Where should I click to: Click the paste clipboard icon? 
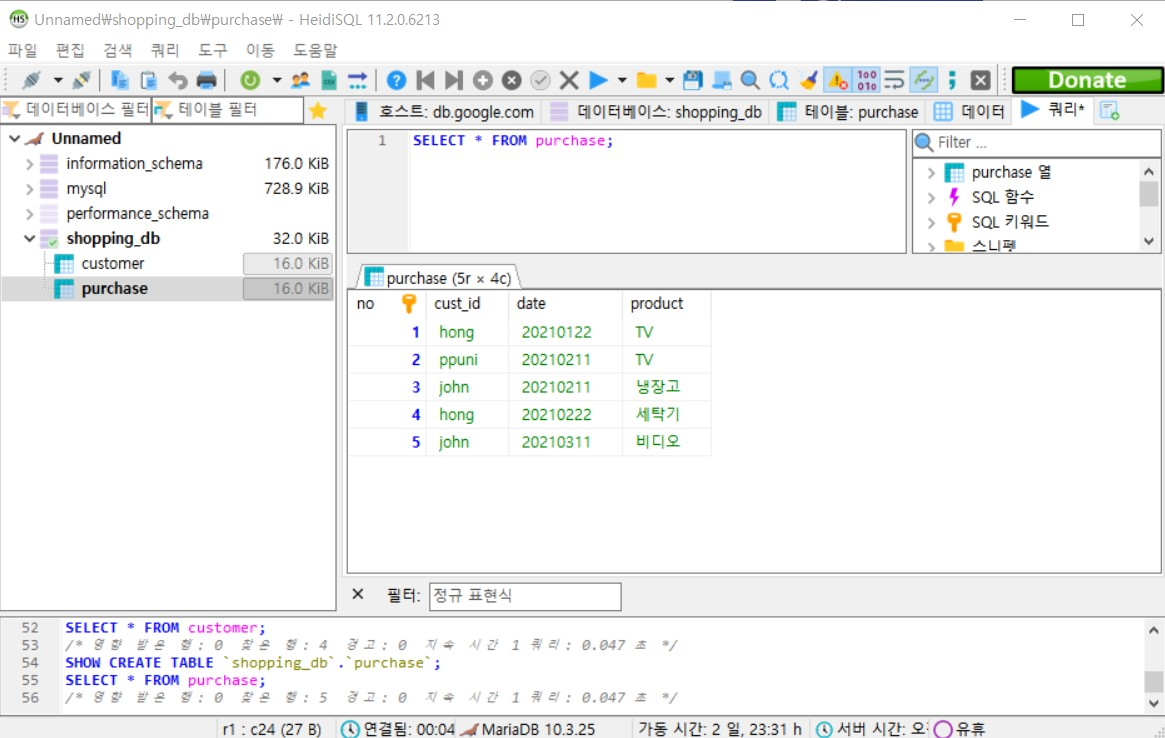[149, 80]
